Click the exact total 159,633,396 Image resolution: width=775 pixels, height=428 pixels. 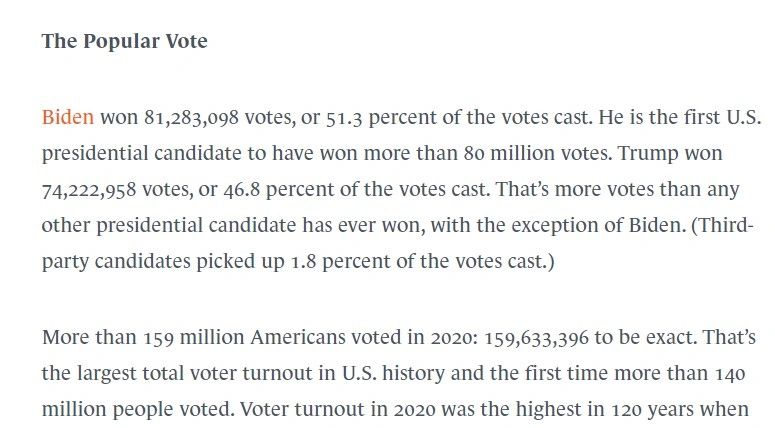pos(536,338)
